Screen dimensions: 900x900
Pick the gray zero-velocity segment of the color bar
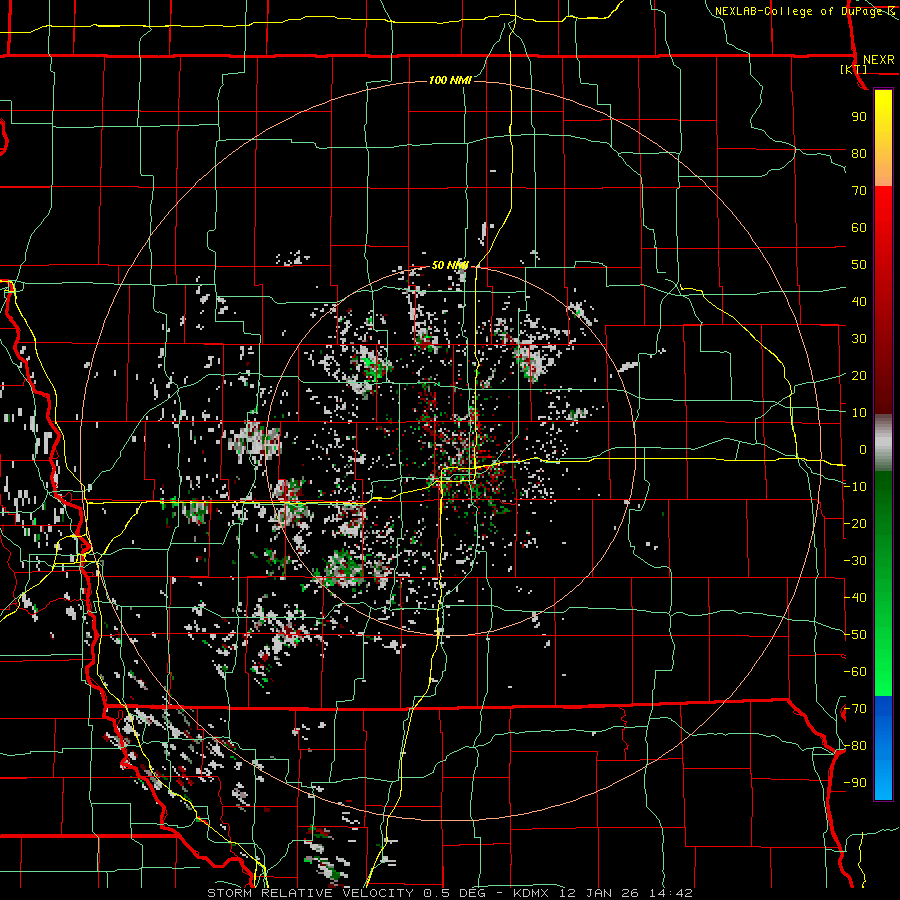pos(883,443)
